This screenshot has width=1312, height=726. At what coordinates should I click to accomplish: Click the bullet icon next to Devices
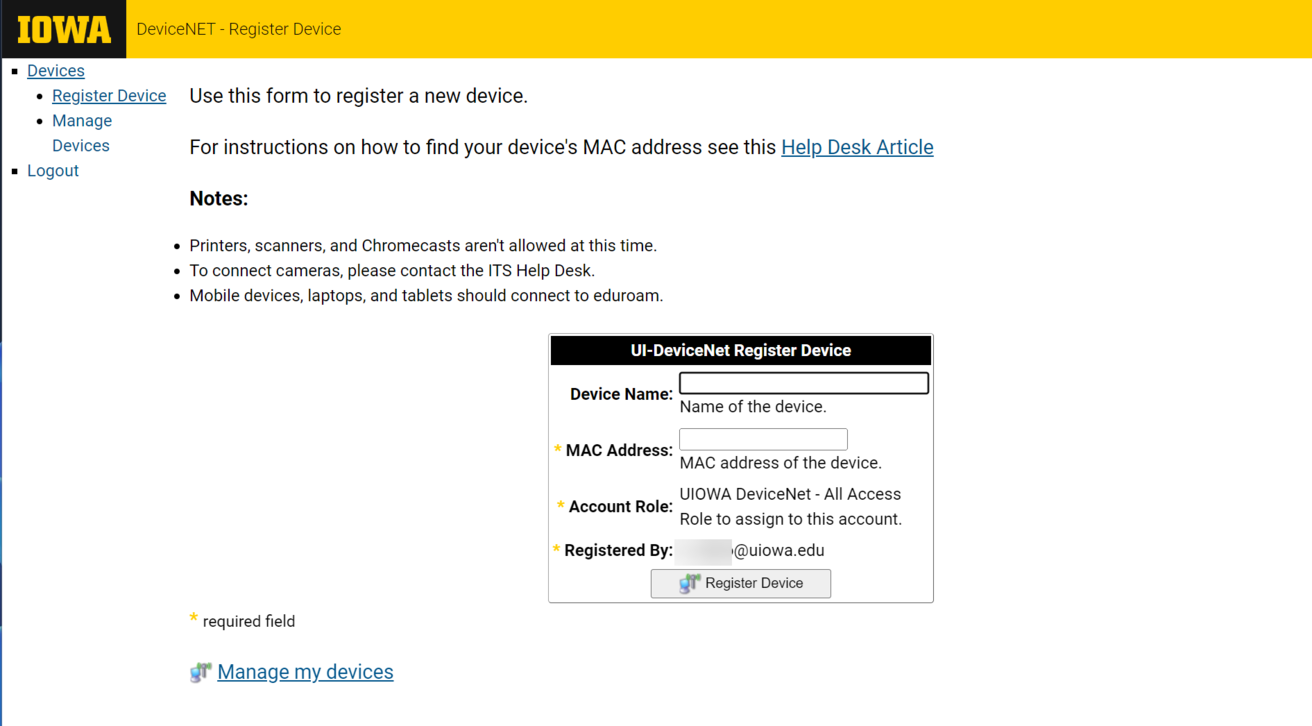click(14, 70)
